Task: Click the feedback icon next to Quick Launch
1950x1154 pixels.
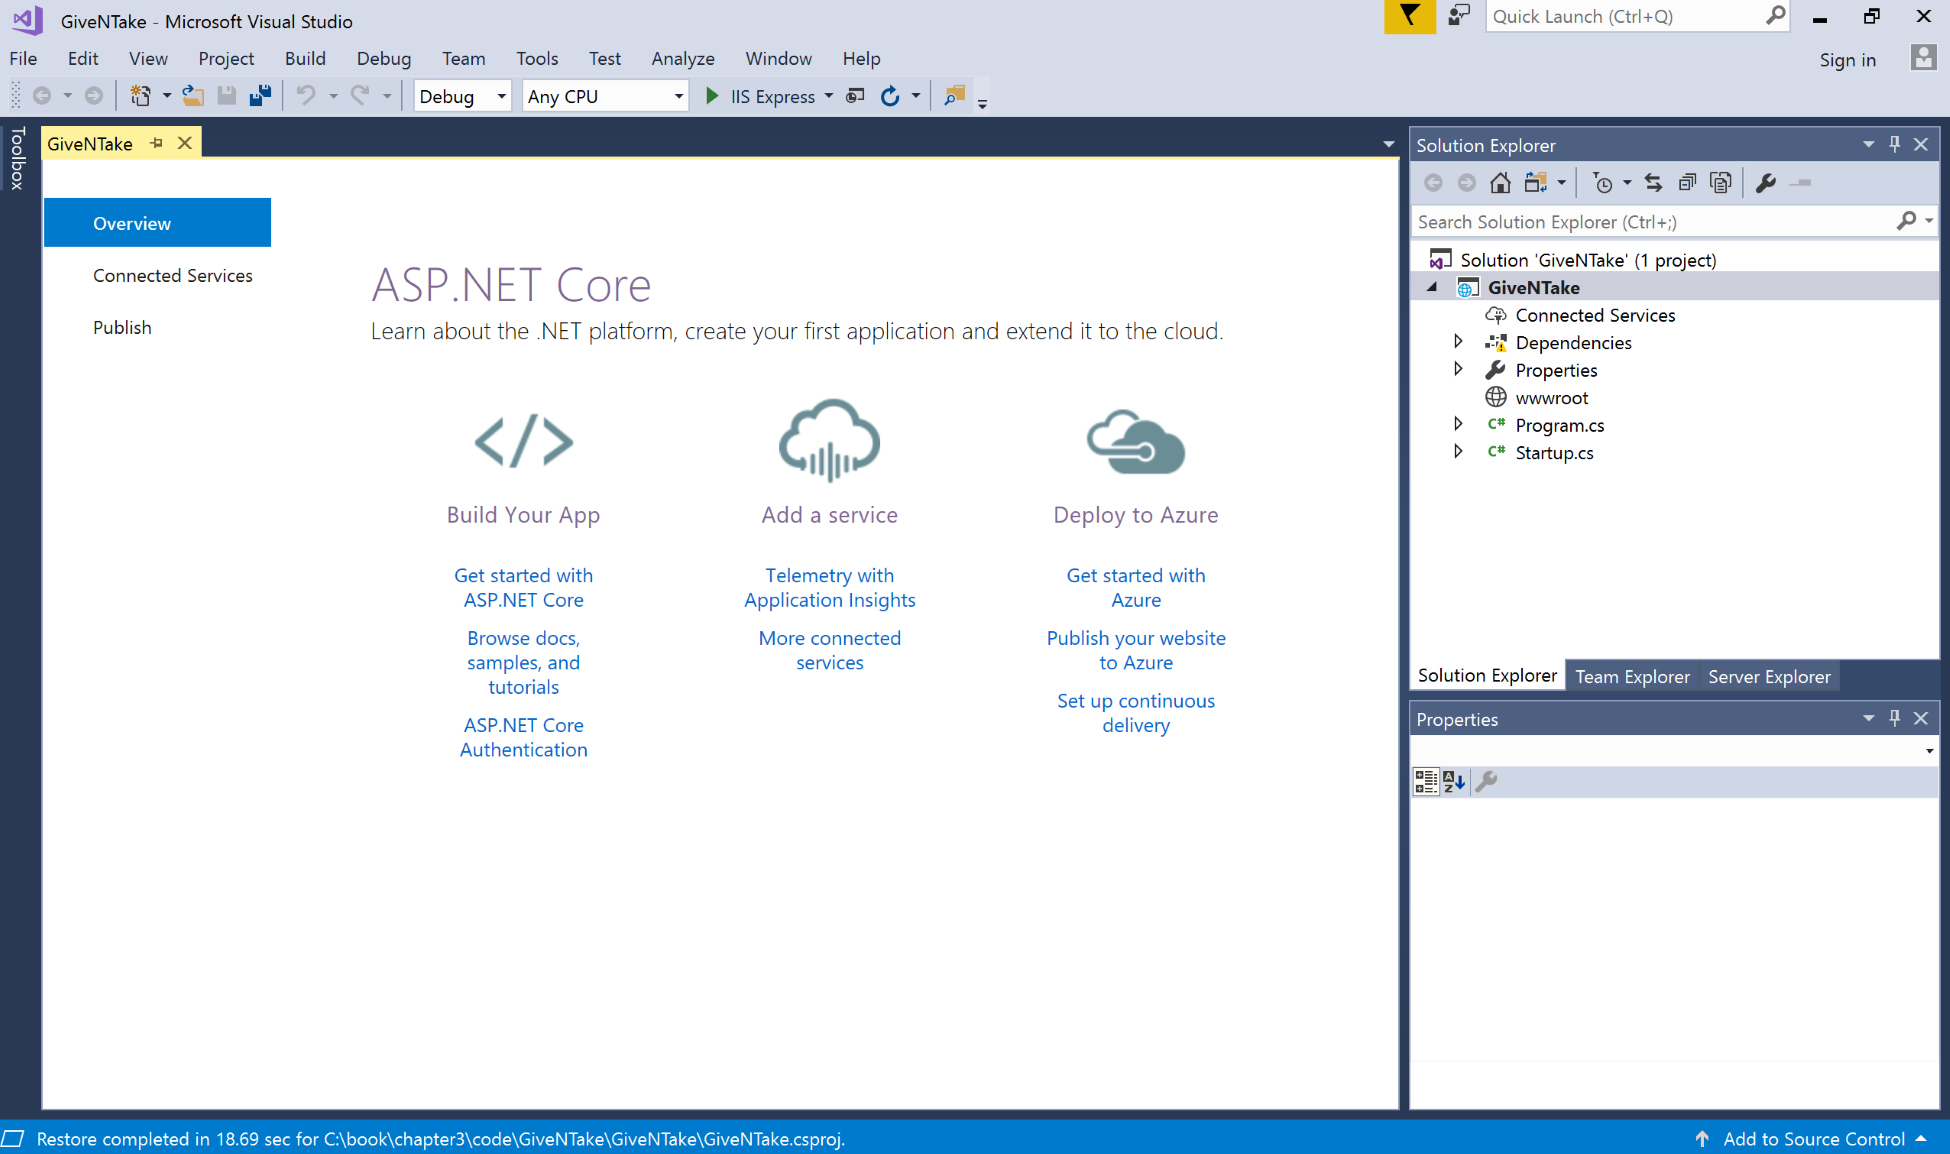Action: pyautogui.click(x=1459, y=16)
